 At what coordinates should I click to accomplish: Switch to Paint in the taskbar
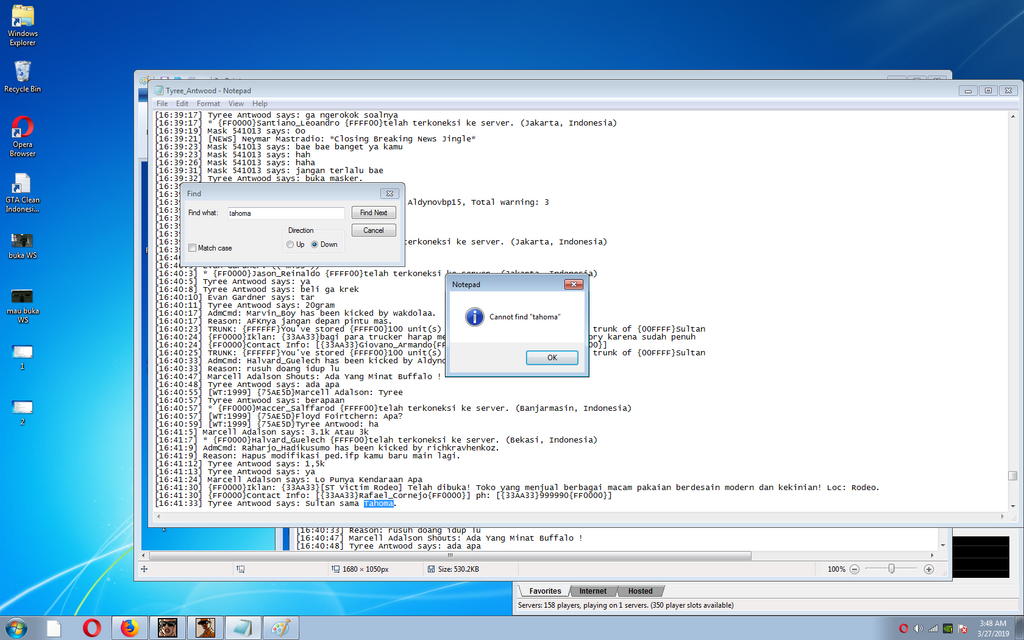point(281,628)
